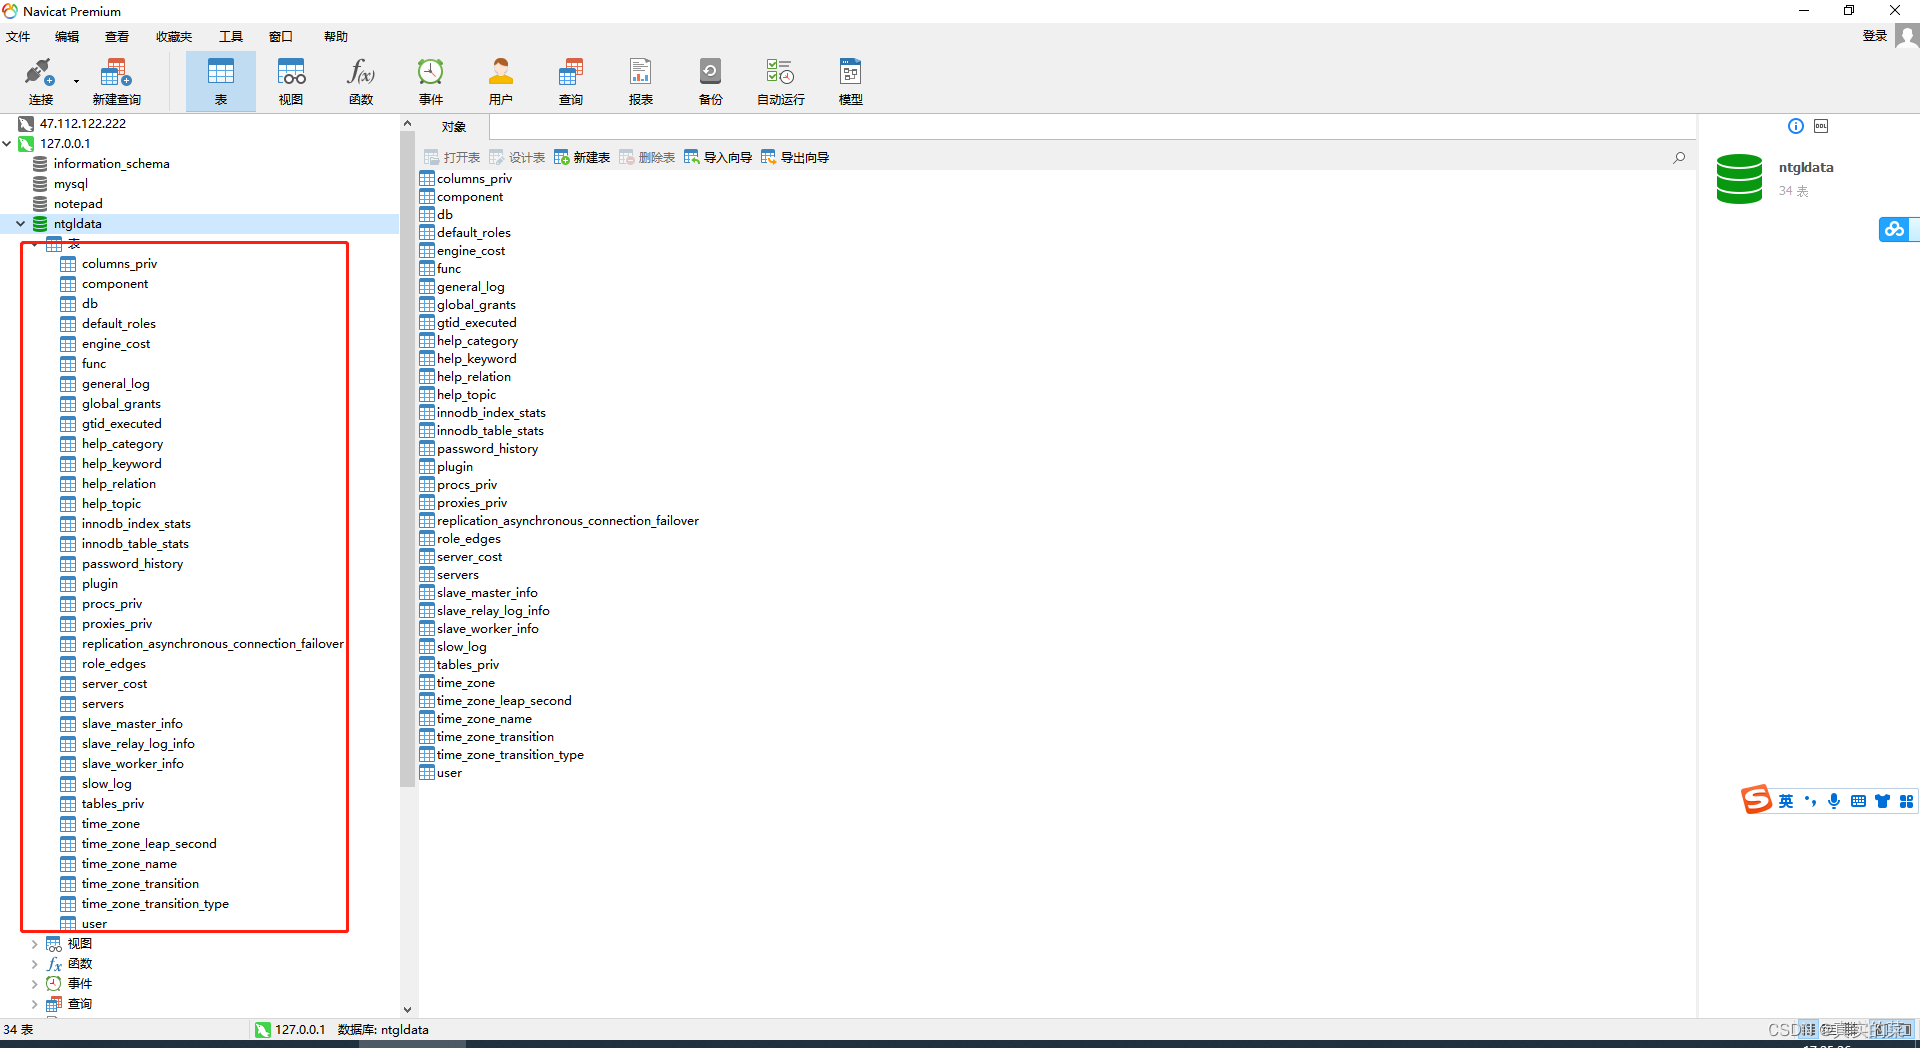1920x1048 pixels.
Task: Click the user avatar icon beside 登录
Action: click(1907, 36)
